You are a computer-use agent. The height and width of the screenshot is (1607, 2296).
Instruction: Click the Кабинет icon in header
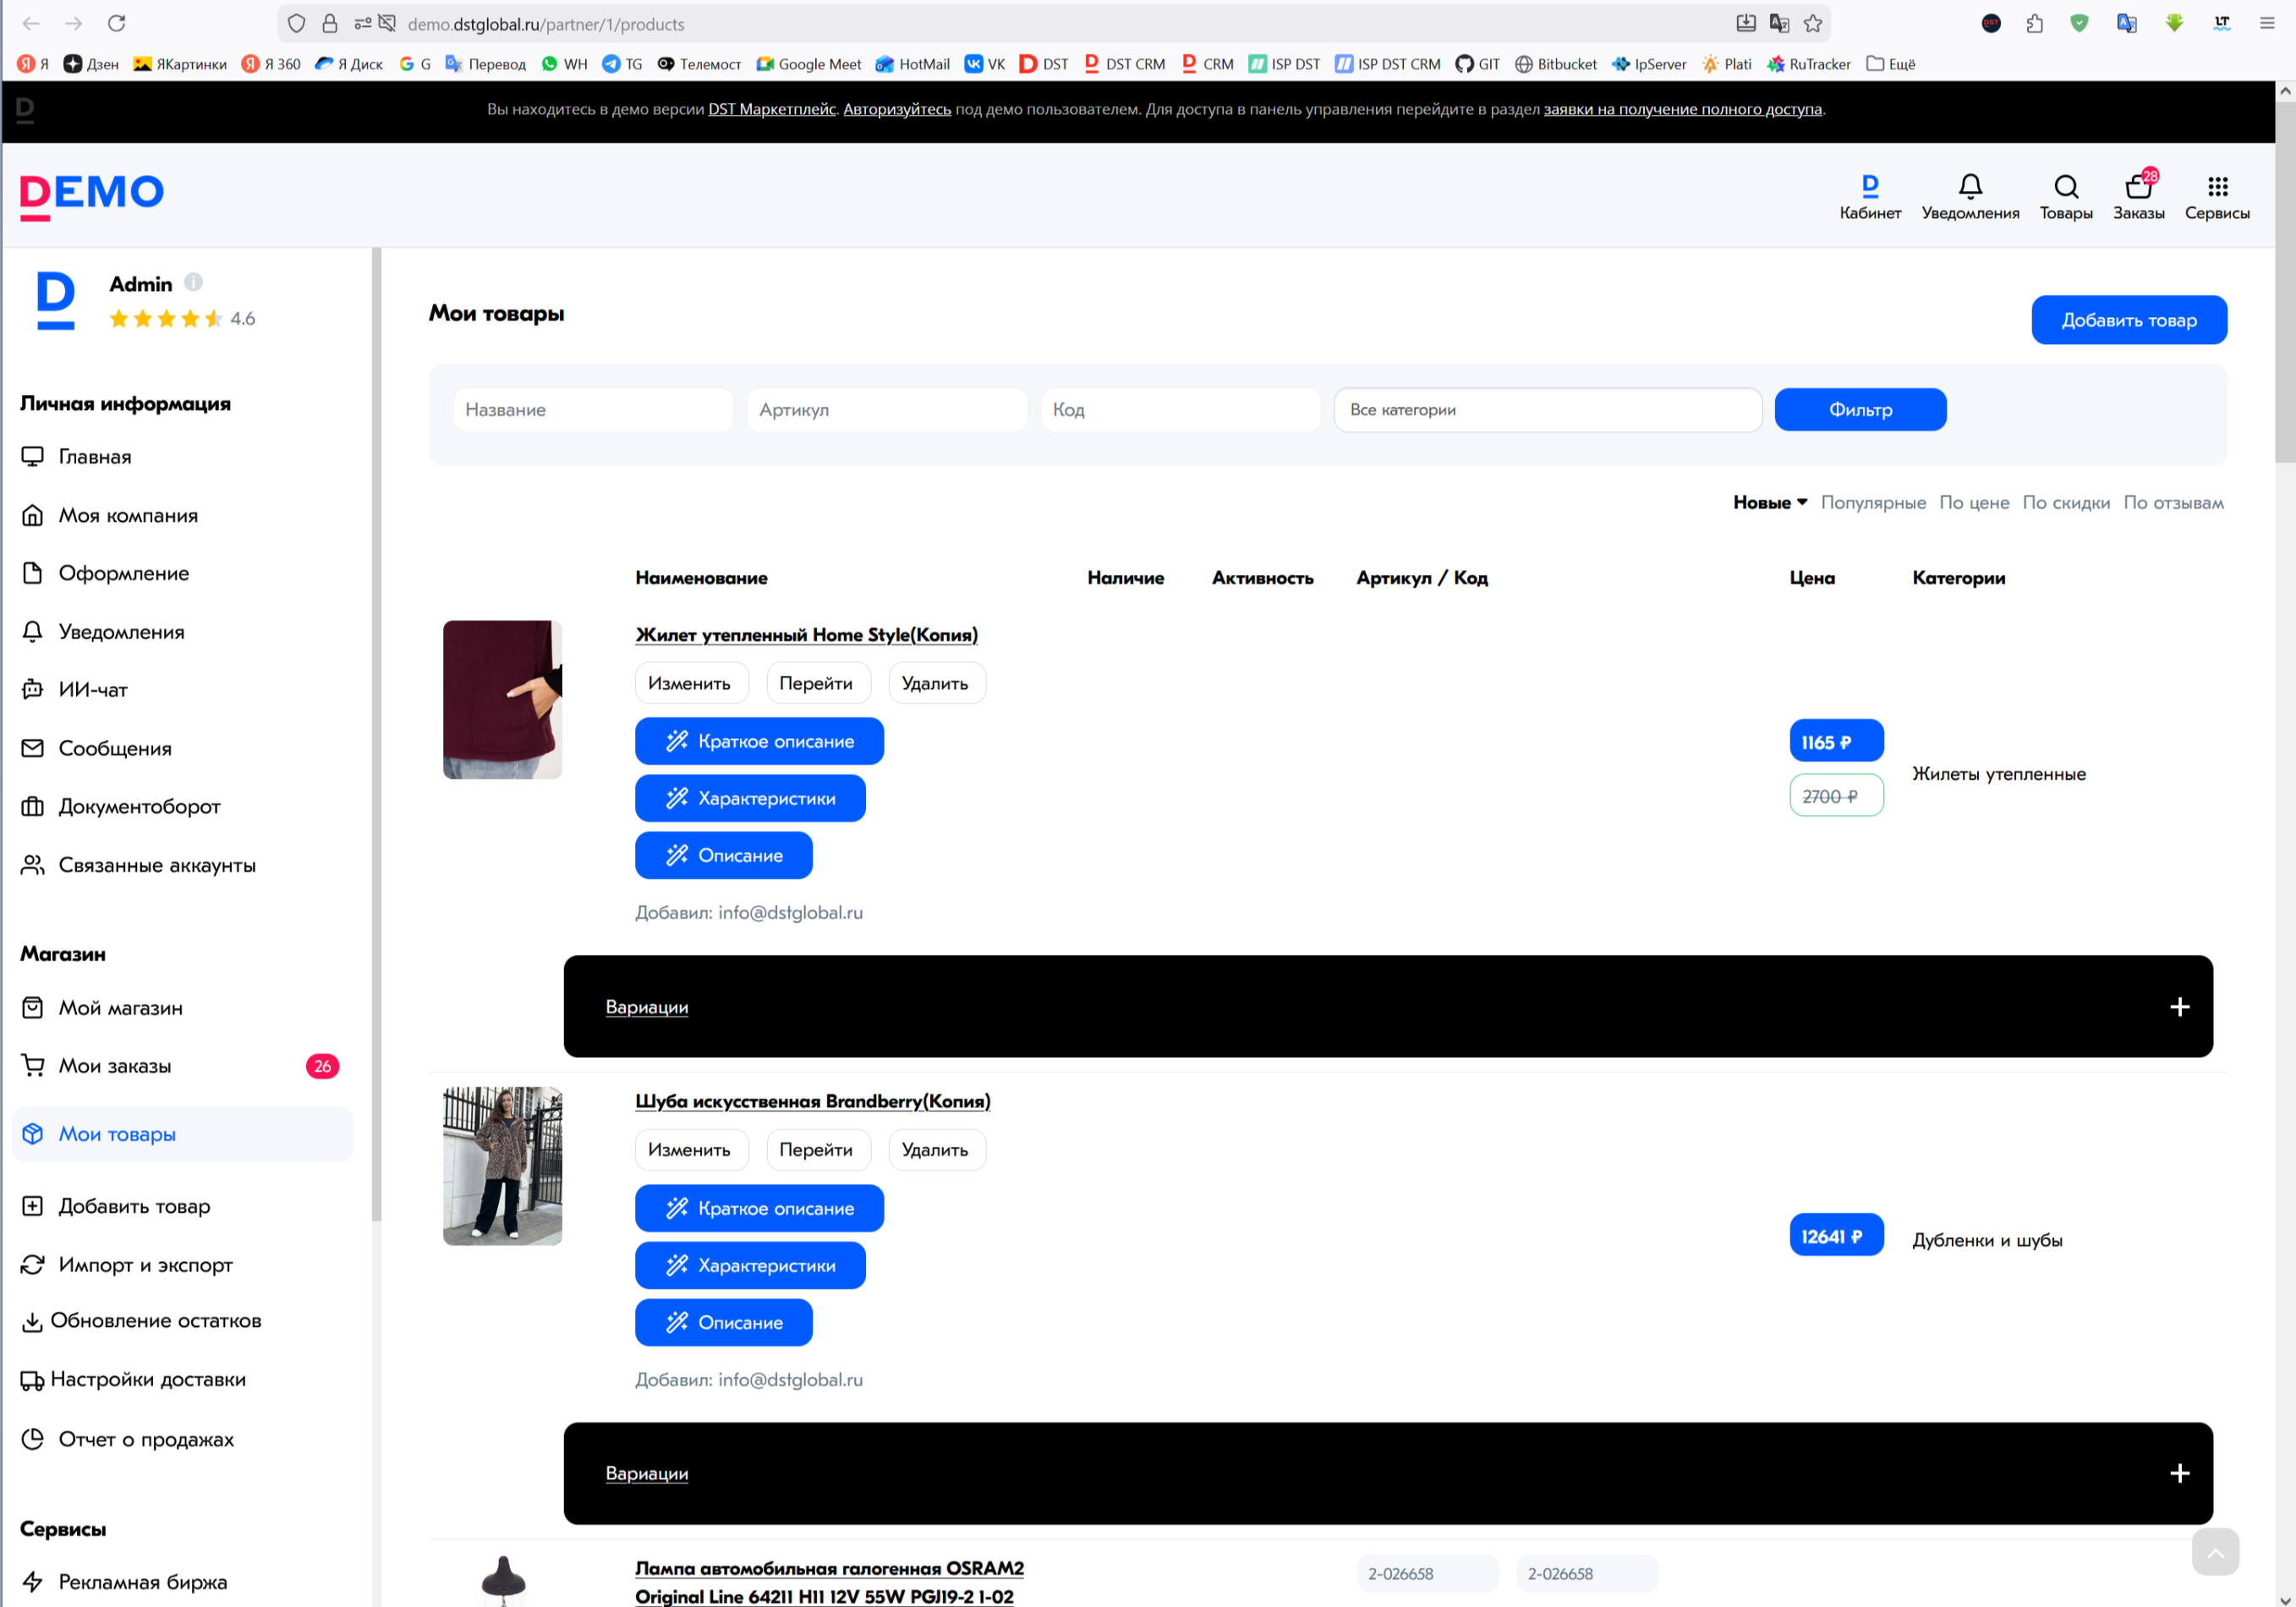pyautogui.click(x=1869, y=187)
